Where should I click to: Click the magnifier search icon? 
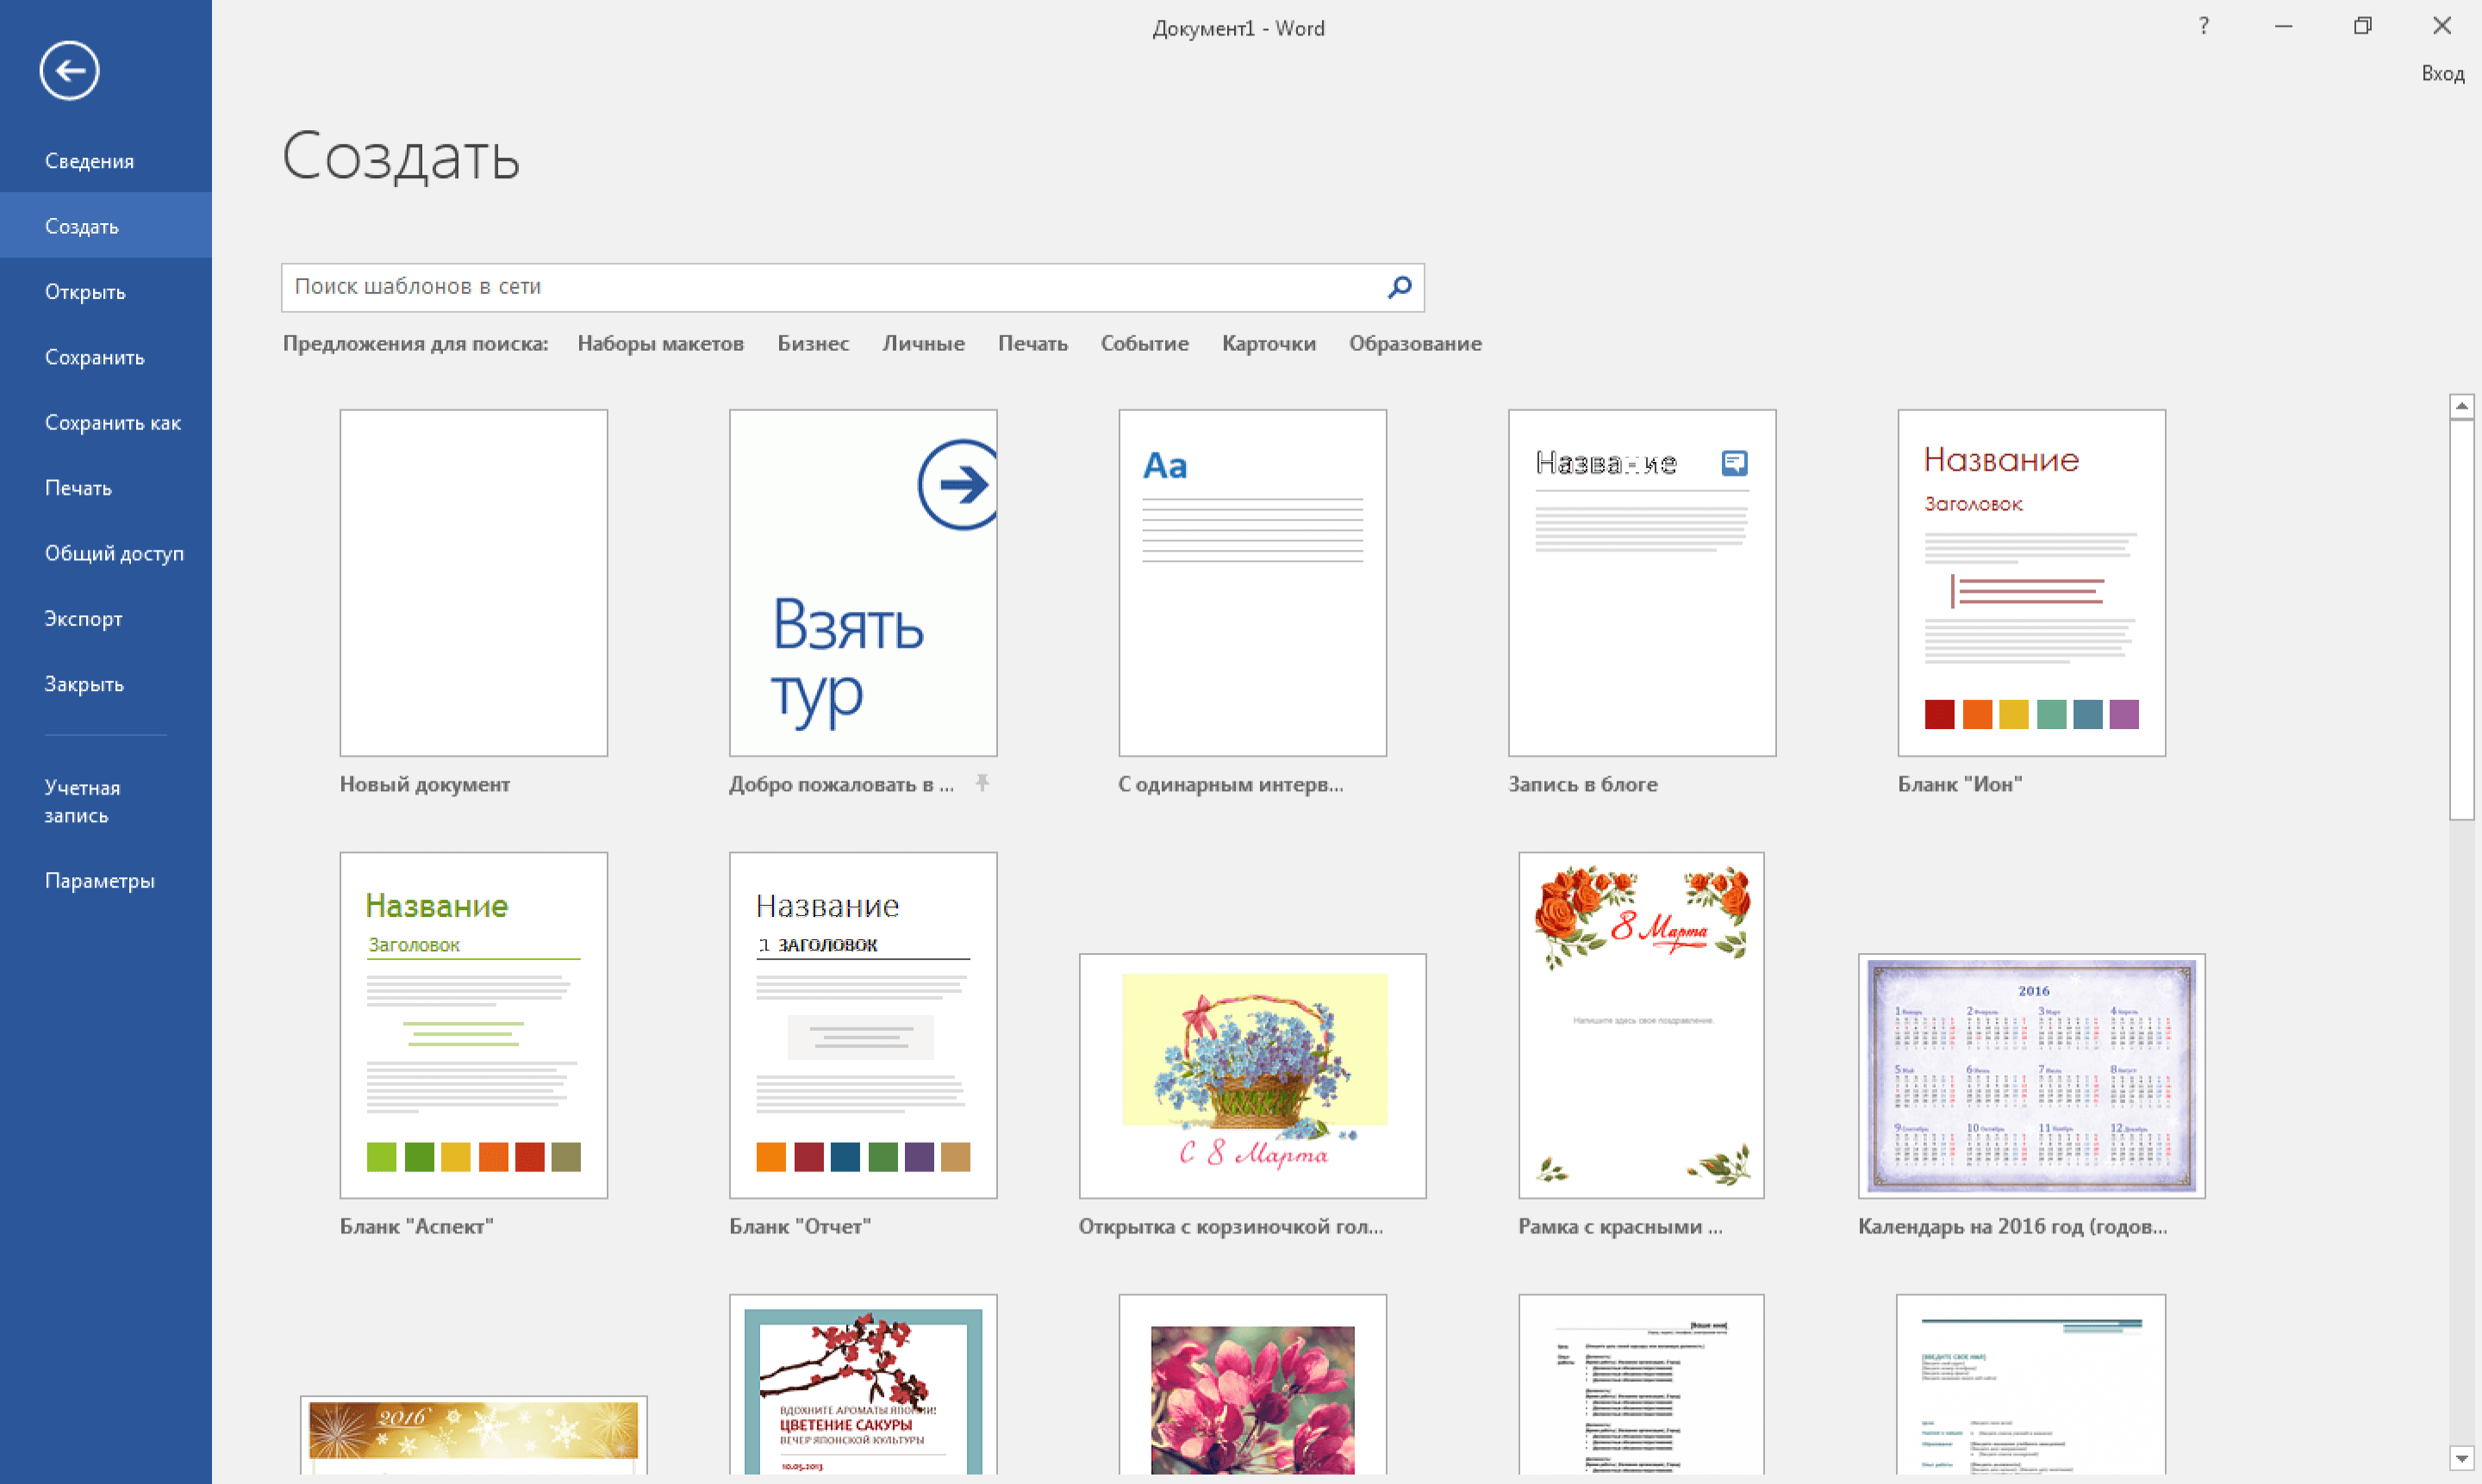[x=1399, y=287]
